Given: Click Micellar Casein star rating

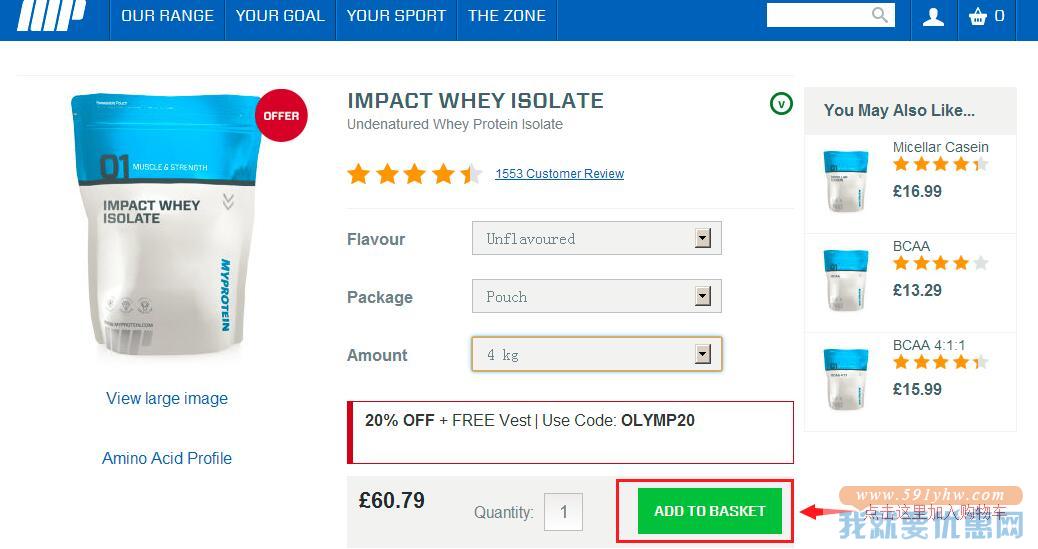Looking at the screenshot, I should pyautogui.click(x=940, y=164).
